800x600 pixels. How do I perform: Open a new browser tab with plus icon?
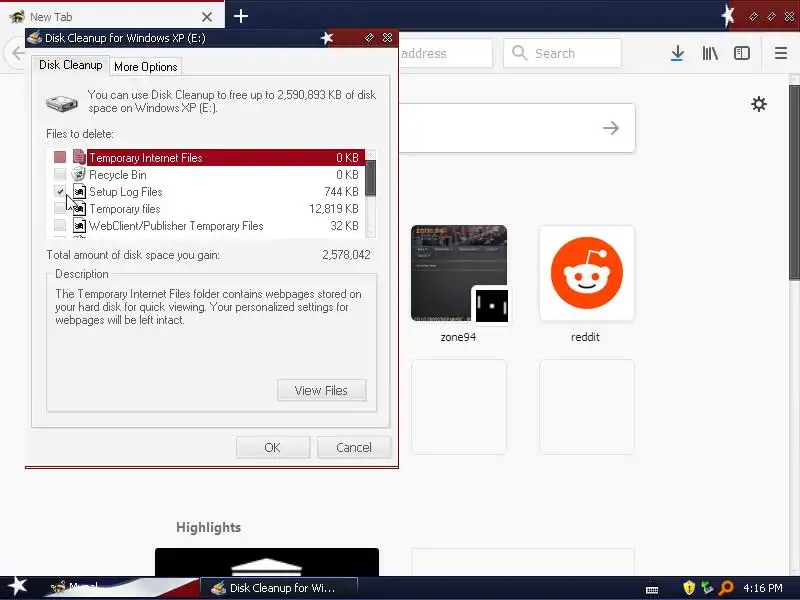(241, 16)
